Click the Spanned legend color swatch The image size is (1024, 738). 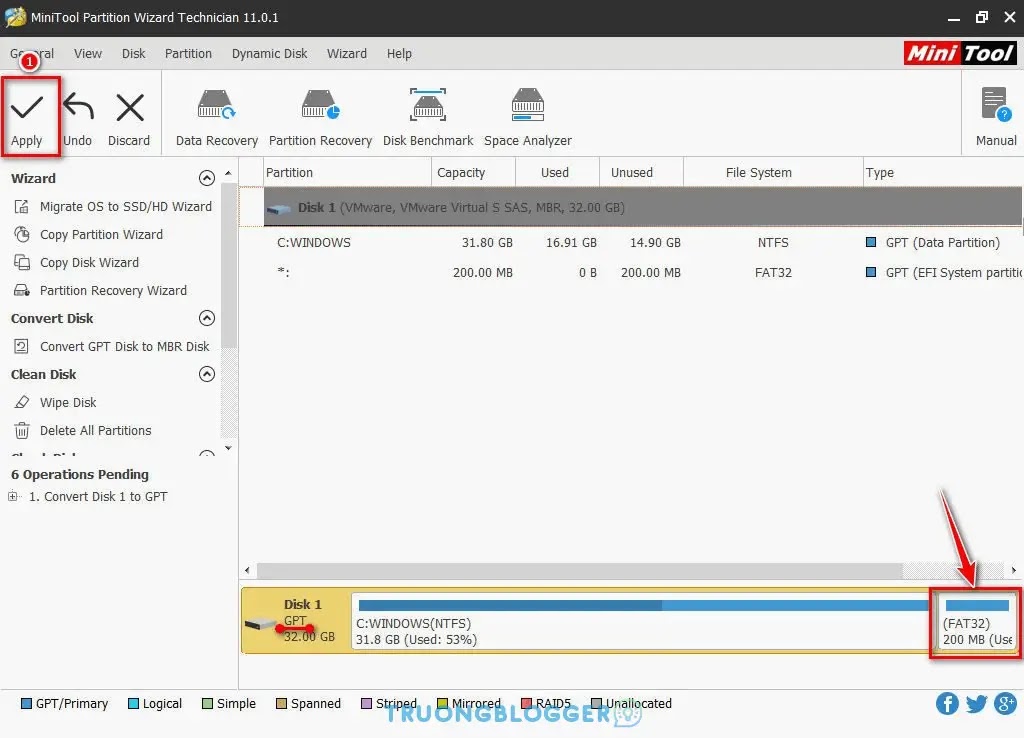(281, 703)
